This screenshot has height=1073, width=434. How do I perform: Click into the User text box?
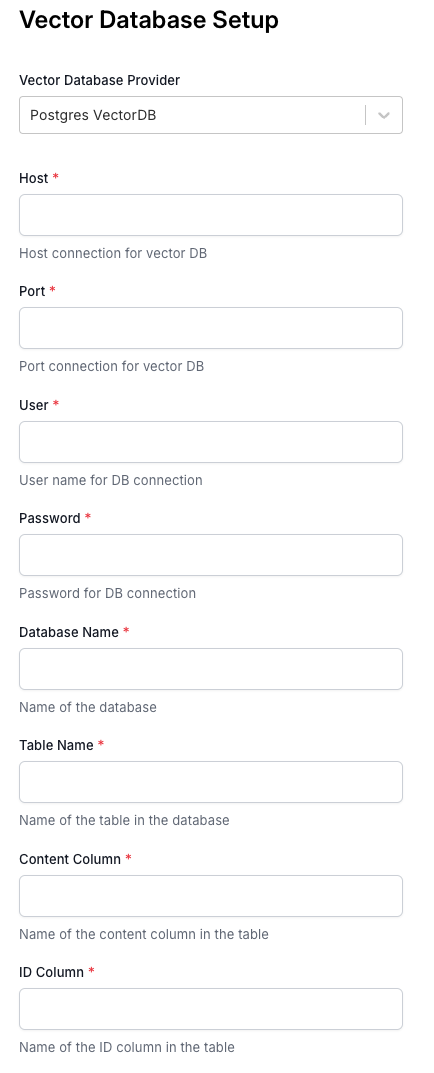click(x=211, y=442)
